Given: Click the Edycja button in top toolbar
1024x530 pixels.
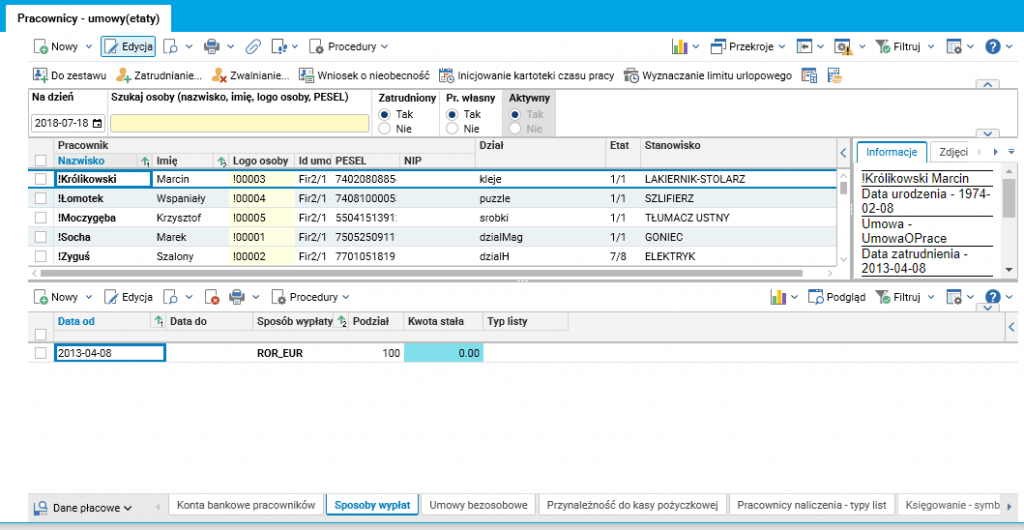Looking at the screenshot, I should coord(128,46).
